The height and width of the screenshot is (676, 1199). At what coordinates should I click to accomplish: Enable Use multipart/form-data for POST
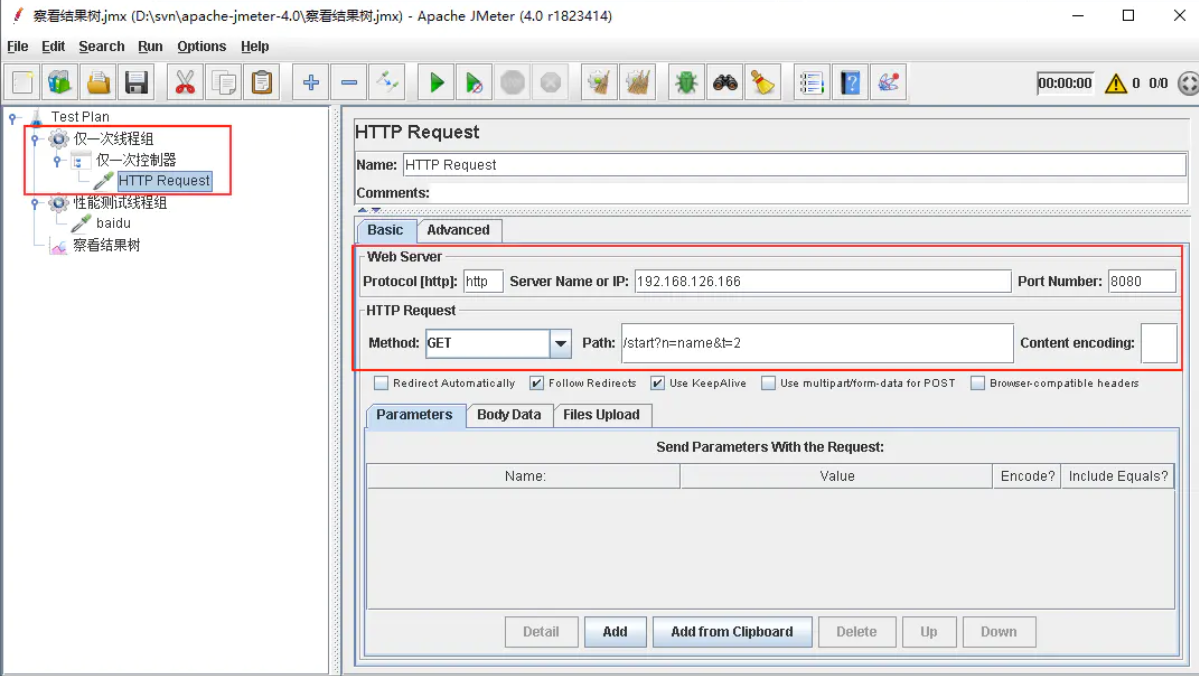[768, 383]
